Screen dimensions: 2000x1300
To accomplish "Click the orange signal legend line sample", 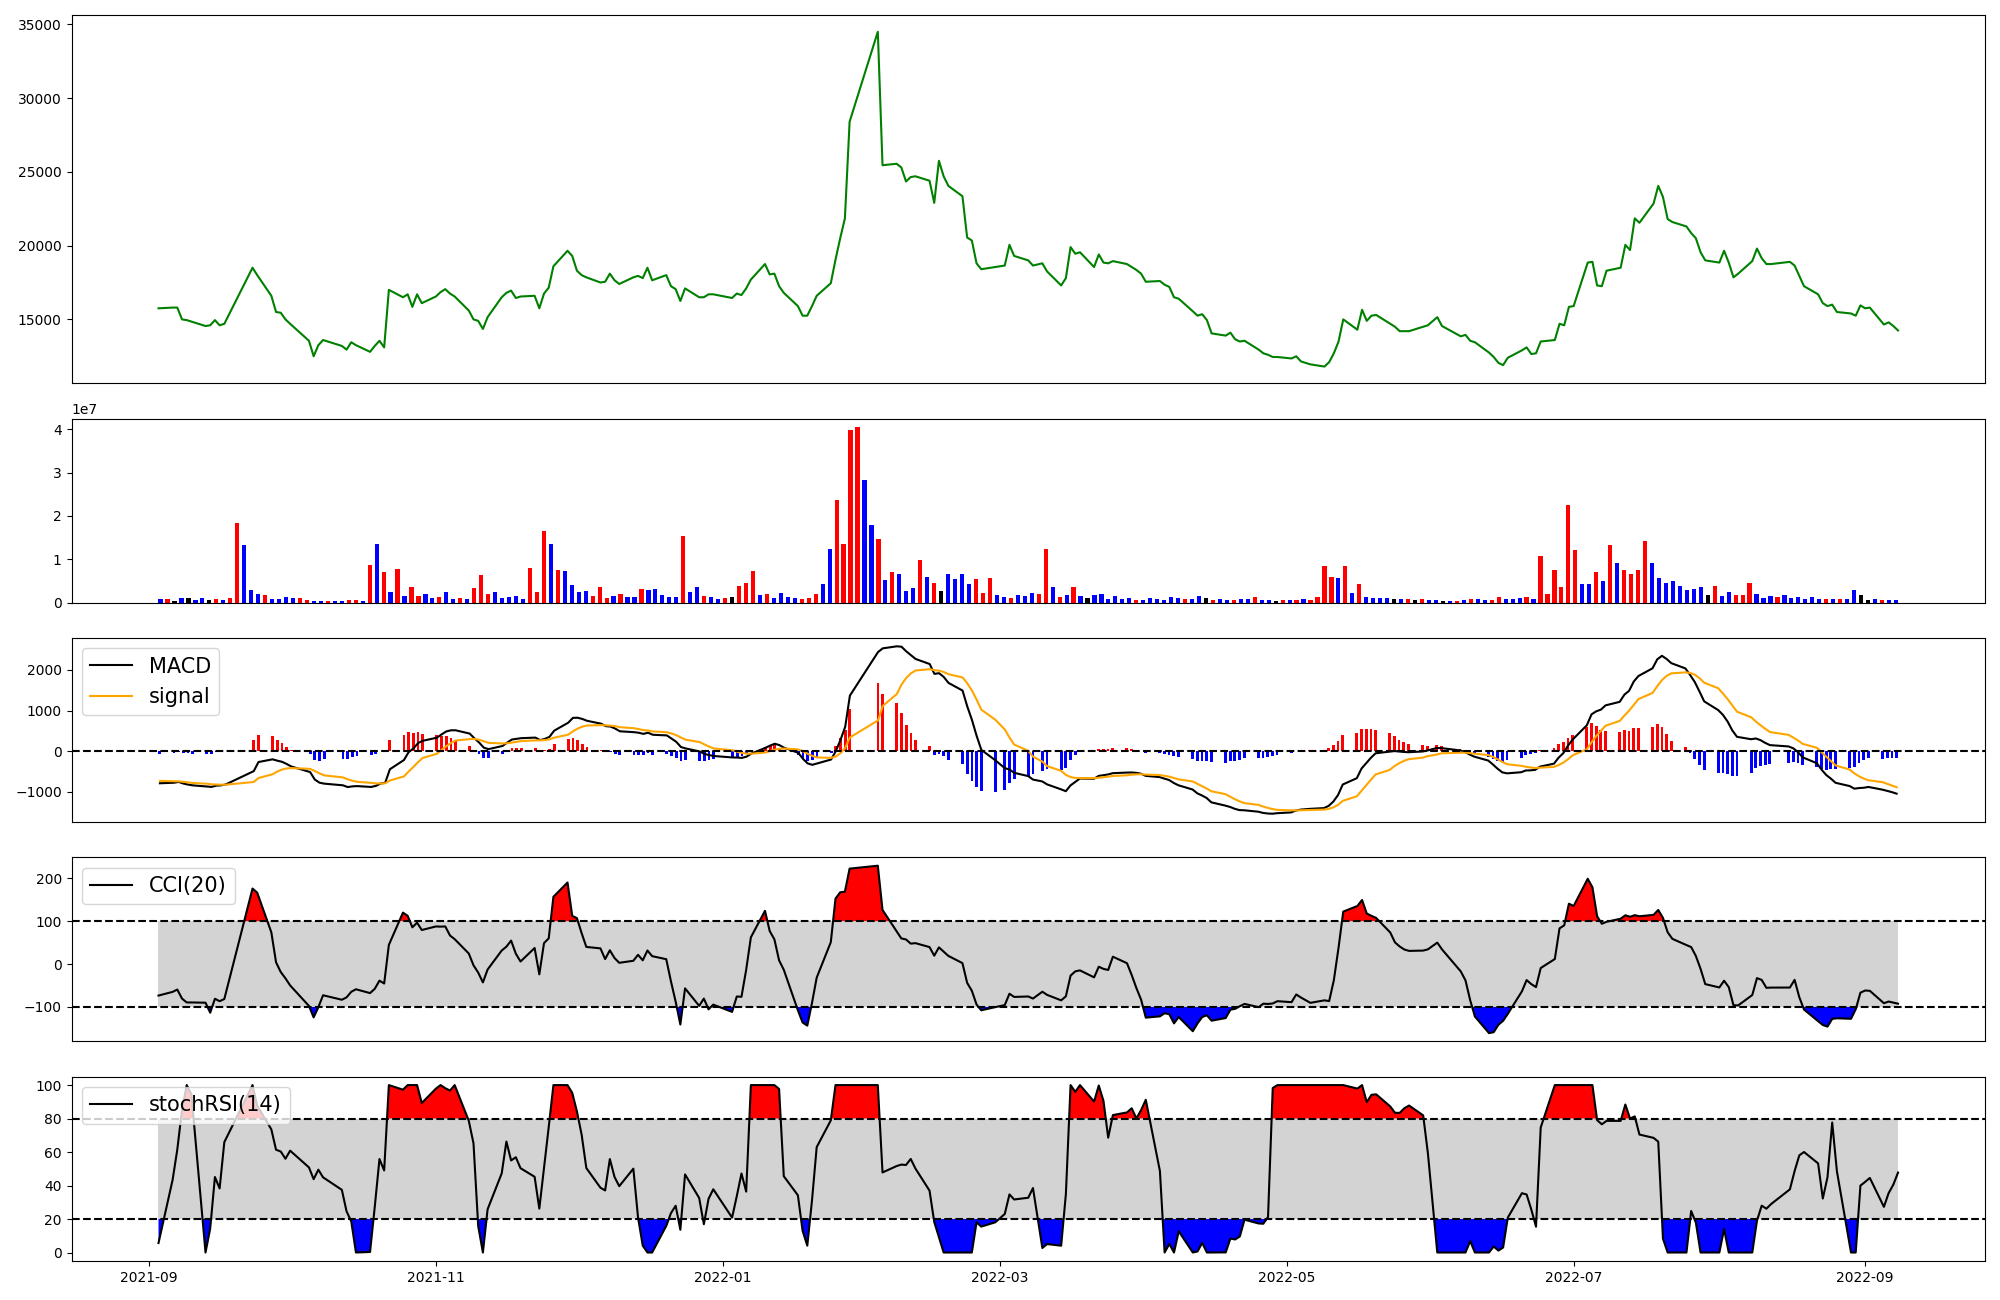I will [111, 696].
